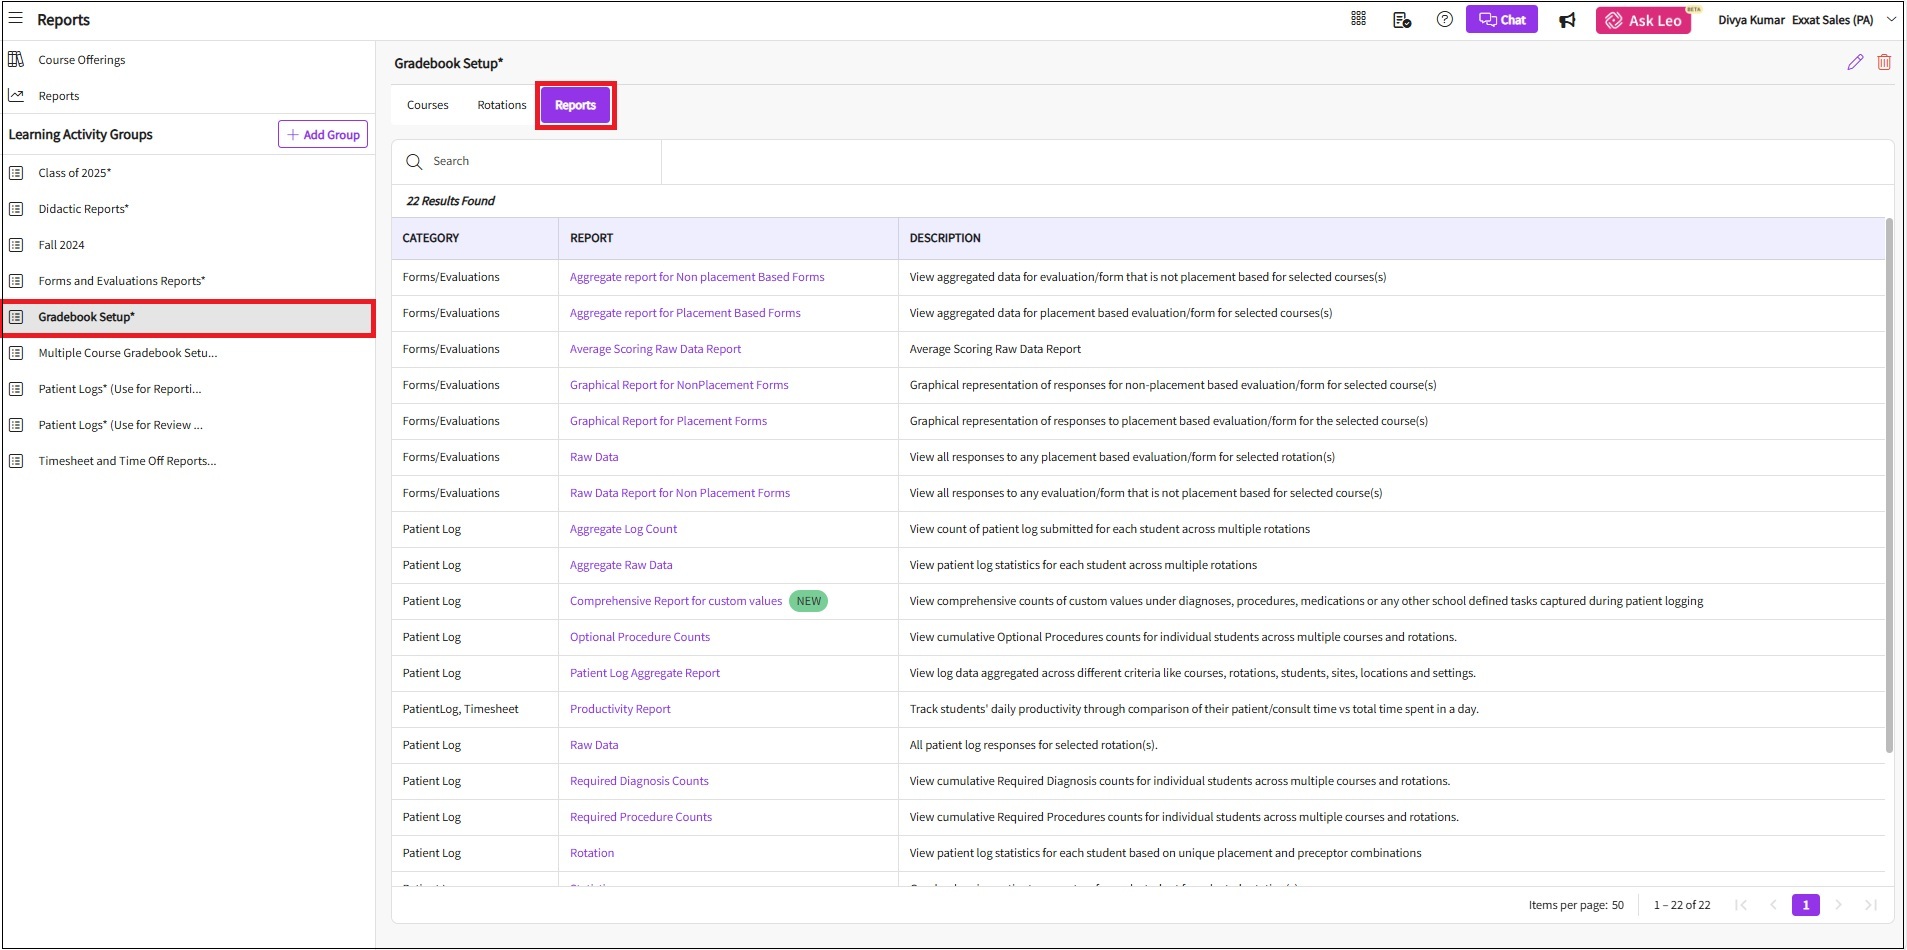Click the Reports chart icon in sidebar
Image resolution: width=1907 pixels, height=950 pixels.
(x=16, y=96)
